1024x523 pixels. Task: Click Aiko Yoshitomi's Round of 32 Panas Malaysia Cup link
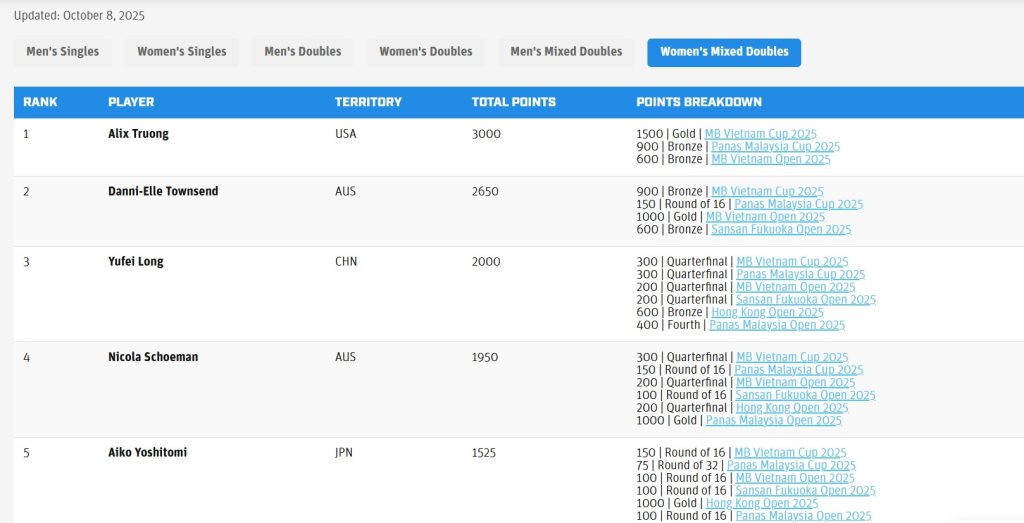tap(791, 465)
